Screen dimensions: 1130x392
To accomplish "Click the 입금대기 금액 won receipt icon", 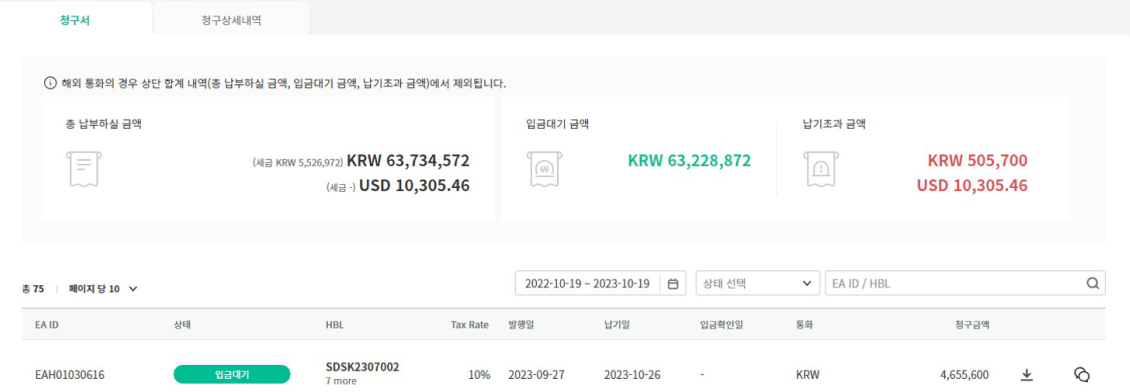I will 544,169.
